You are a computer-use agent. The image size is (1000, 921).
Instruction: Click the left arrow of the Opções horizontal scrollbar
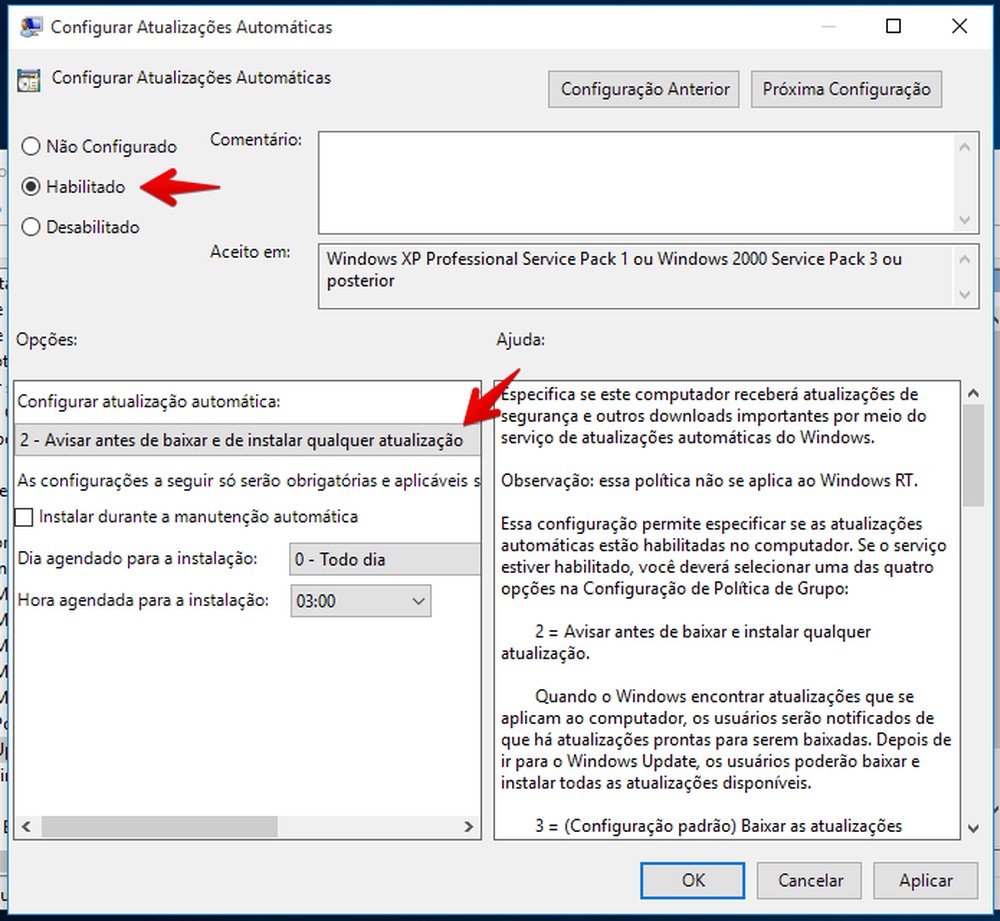pyautogui.click(x=26, y=827)
